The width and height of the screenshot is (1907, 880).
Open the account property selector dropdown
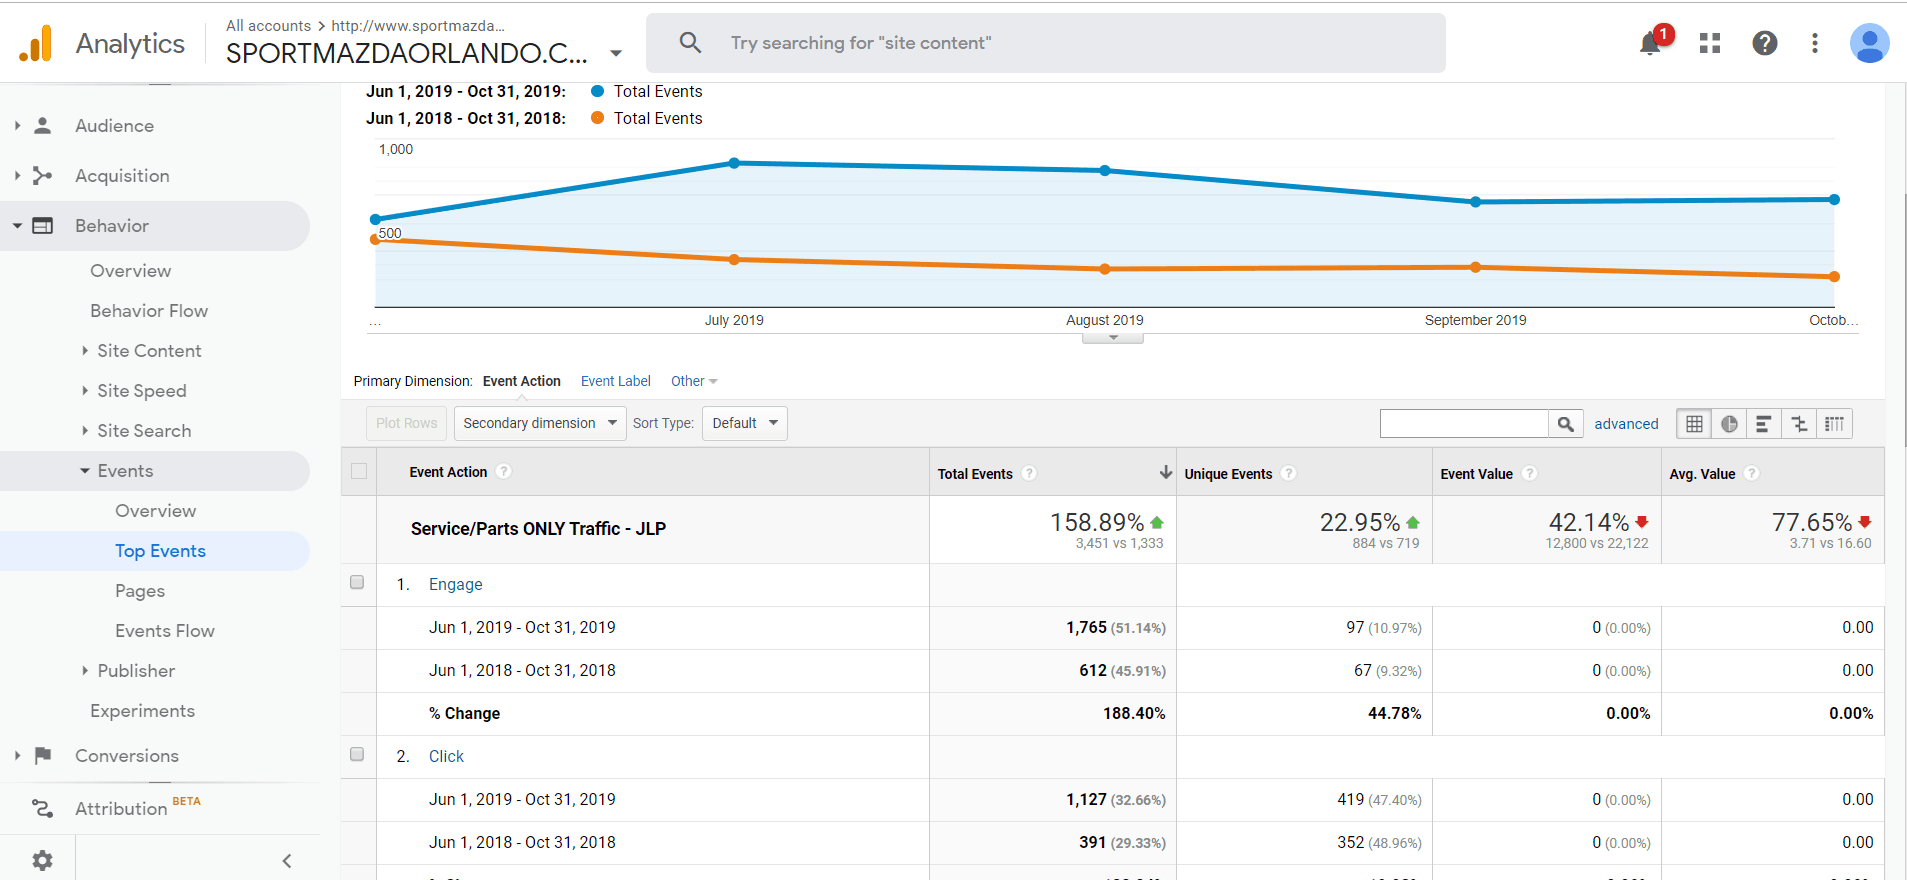[x=616, y=54]
